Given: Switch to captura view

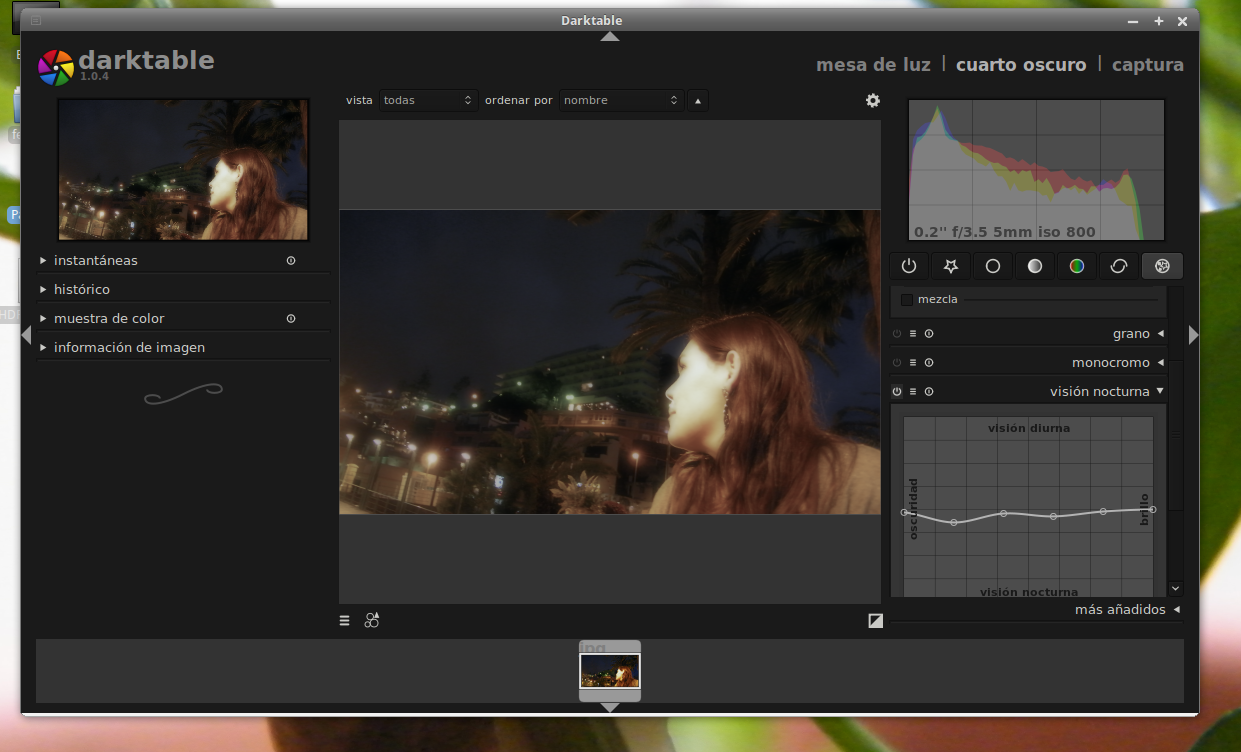Looking at the screenshot, I should pos(1148,65).
